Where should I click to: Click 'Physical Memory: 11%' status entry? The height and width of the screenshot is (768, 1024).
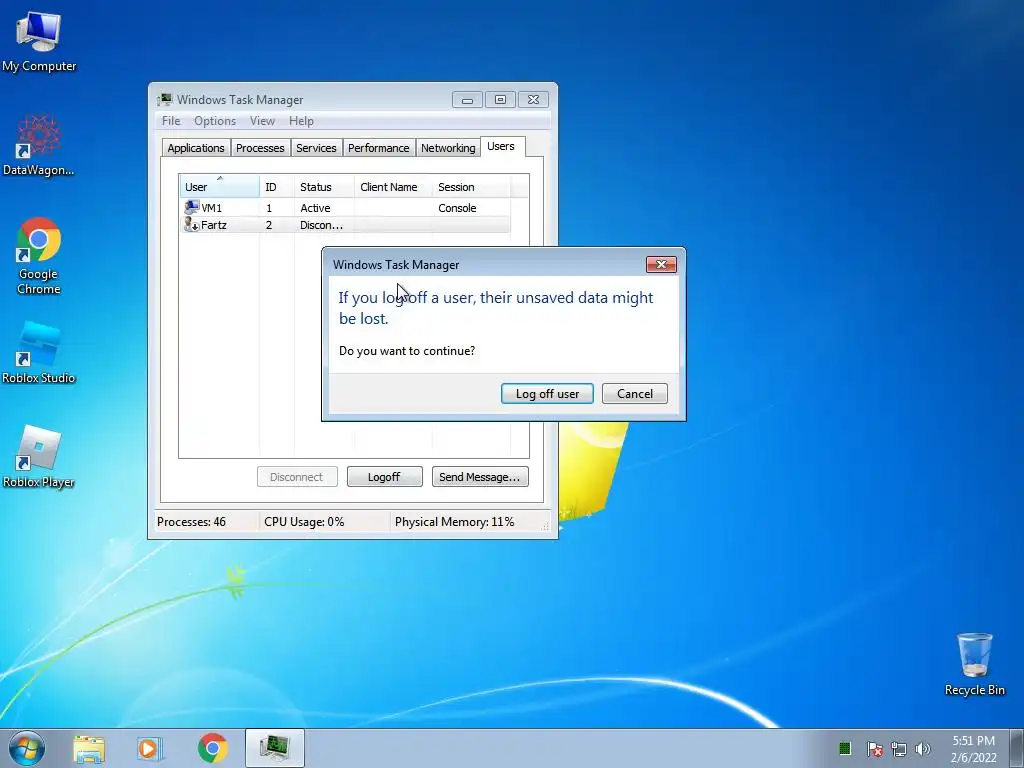click(x=455, y=522)
